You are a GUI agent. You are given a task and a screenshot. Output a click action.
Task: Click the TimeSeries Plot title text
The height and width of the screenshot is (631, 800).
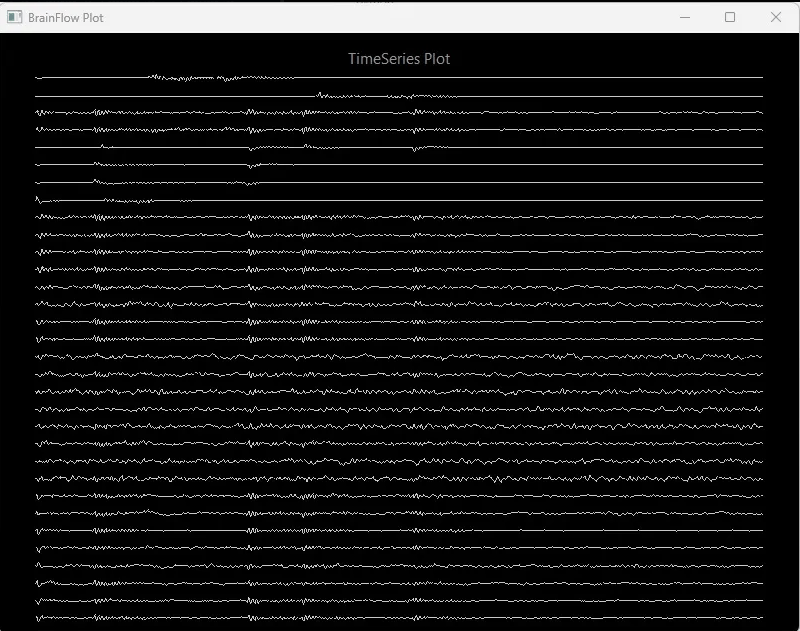pyautogui.click(x=399, y=59)
